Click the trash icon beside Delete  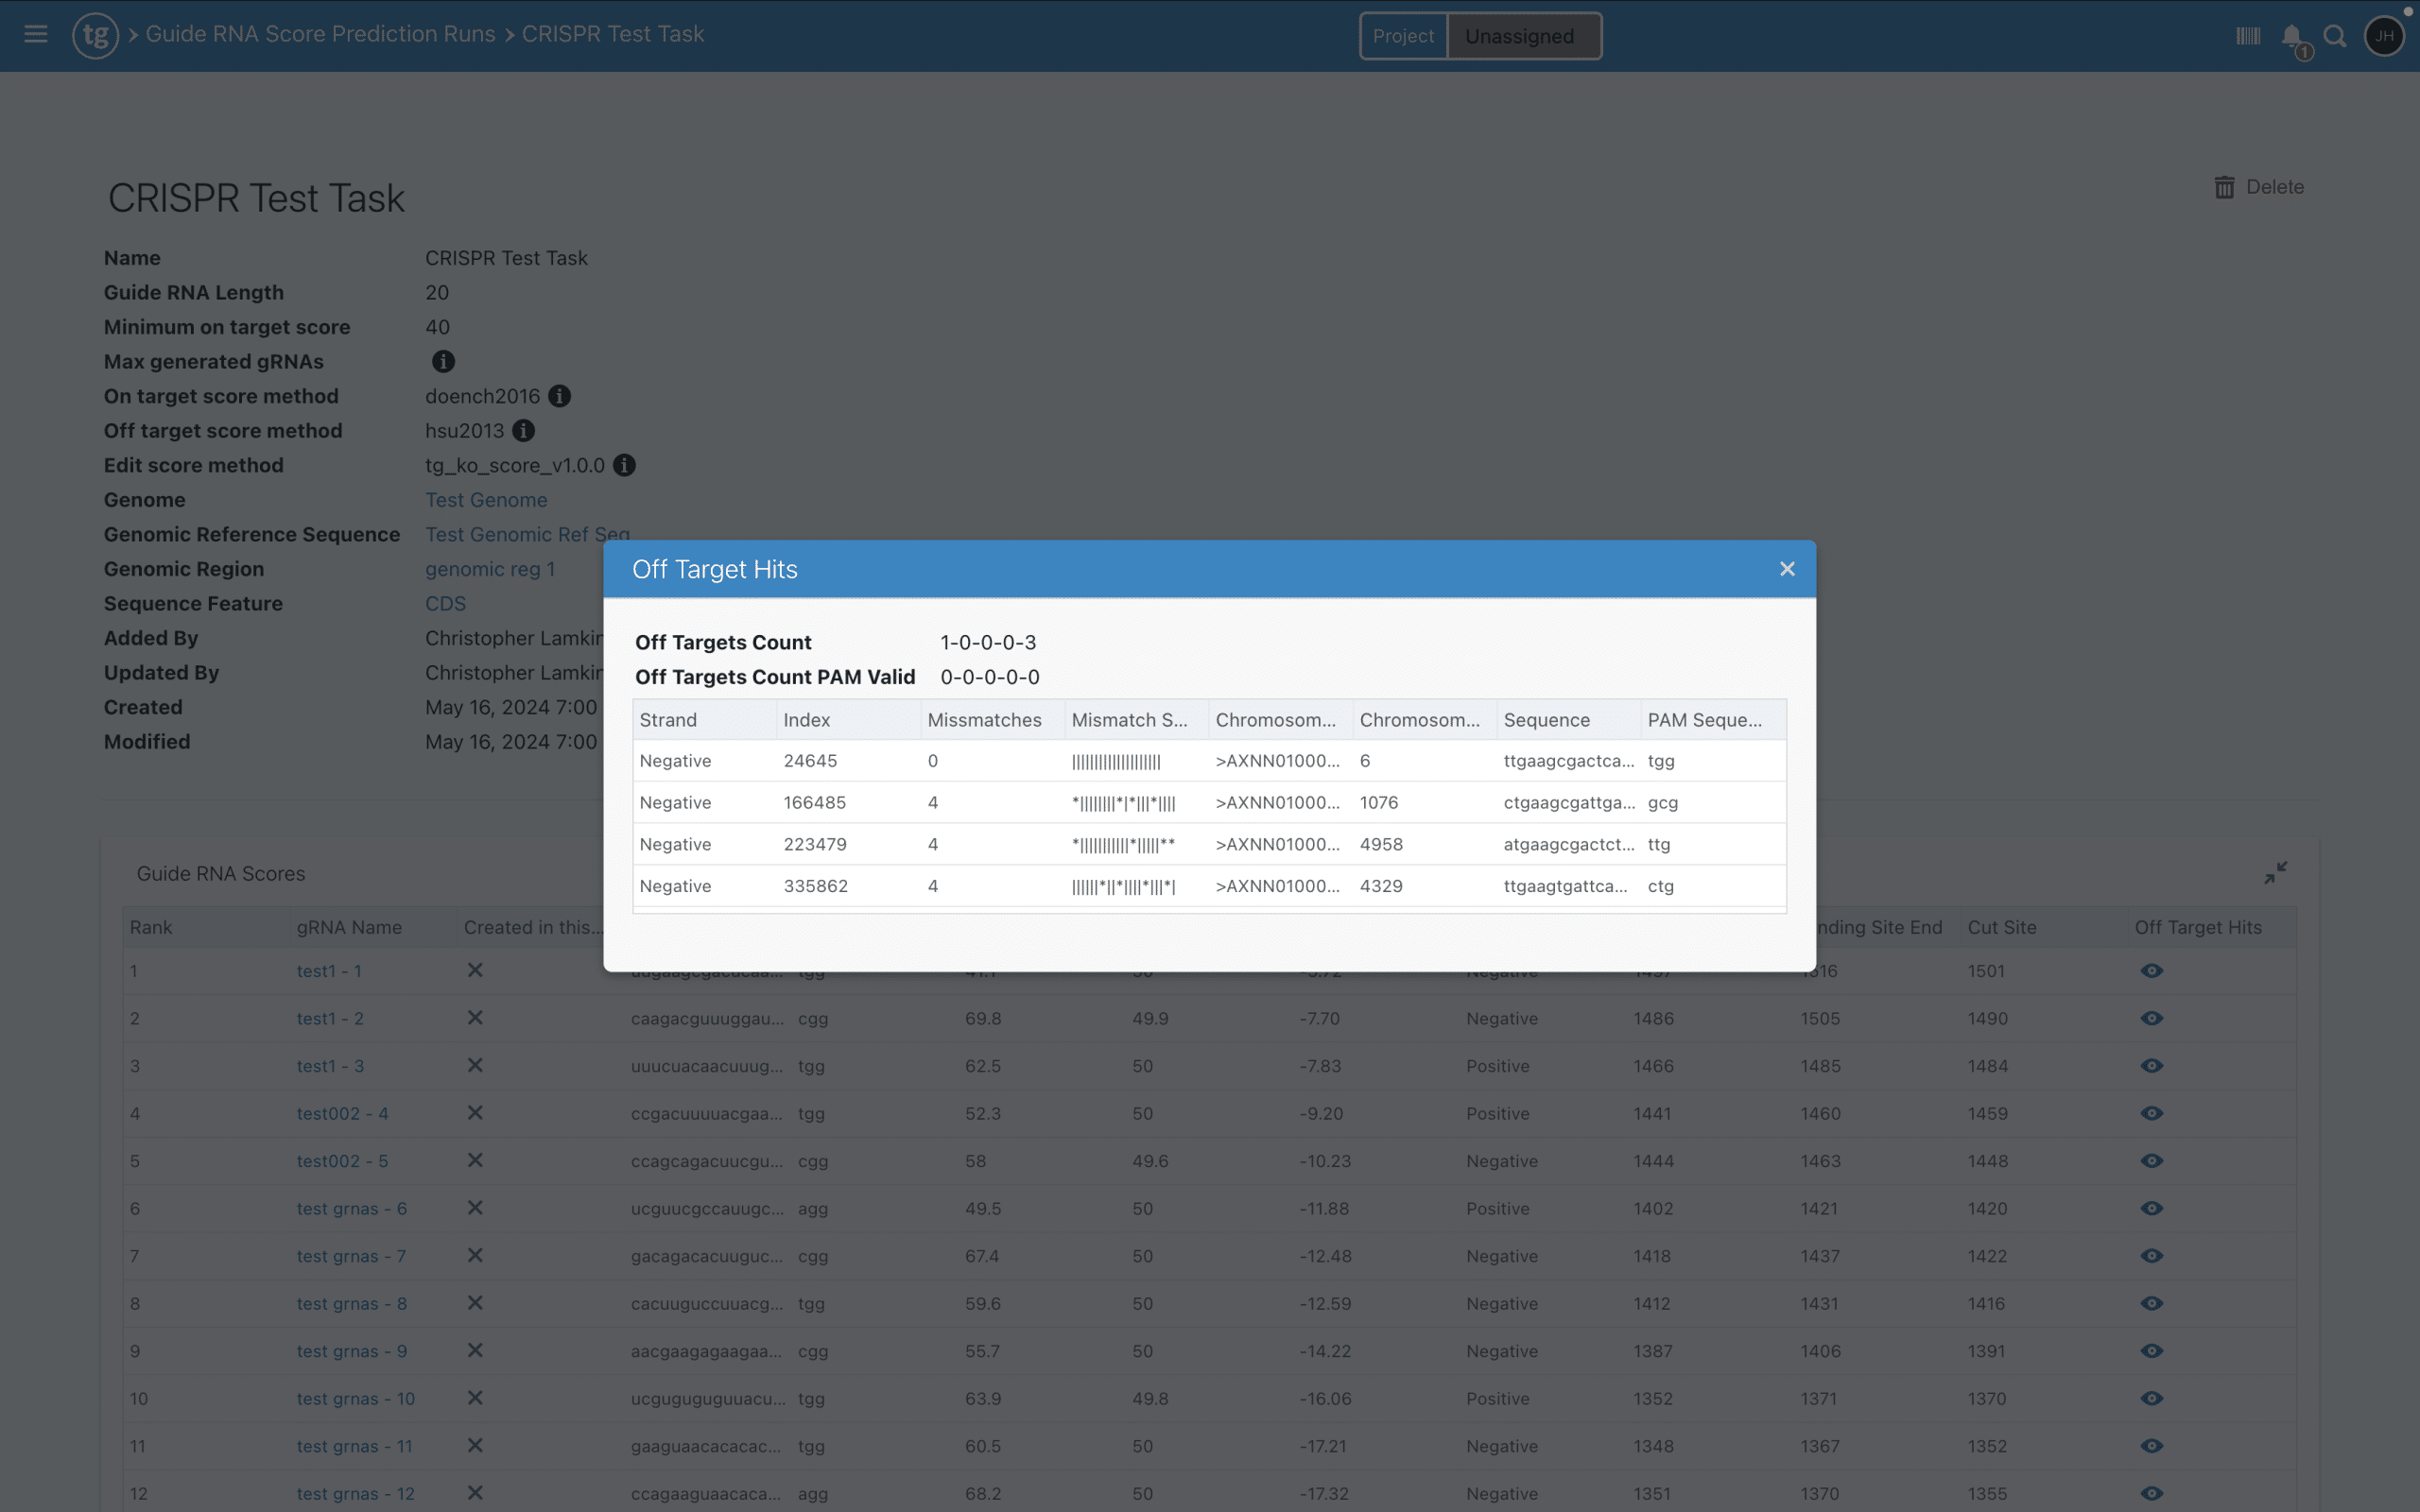click(x=2223, y=186)
